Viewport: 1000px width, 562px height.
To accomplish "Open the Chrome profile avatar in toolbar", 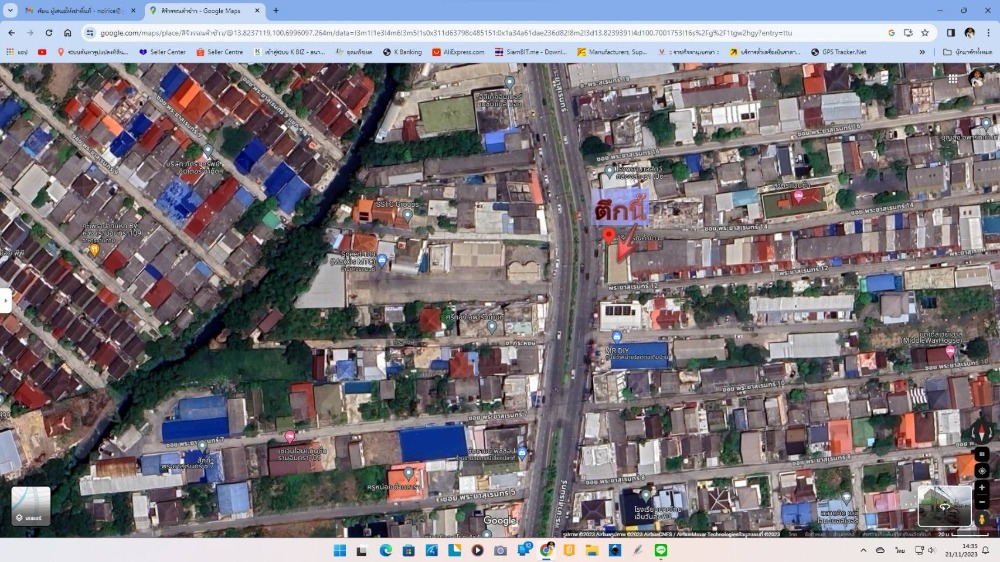I will point(969,33).
